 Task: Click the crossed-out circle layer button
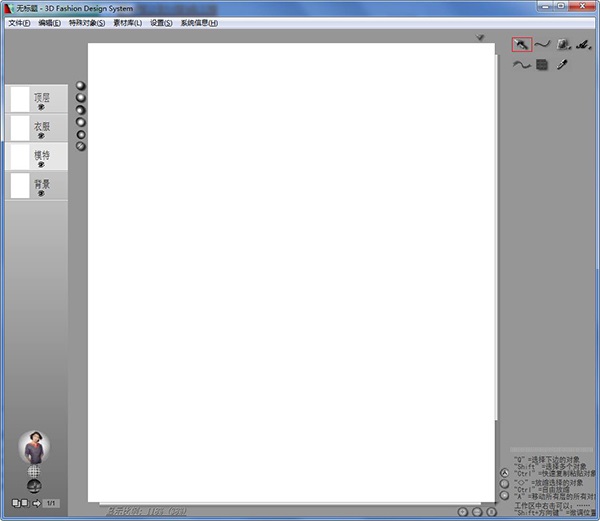(81, 146)
